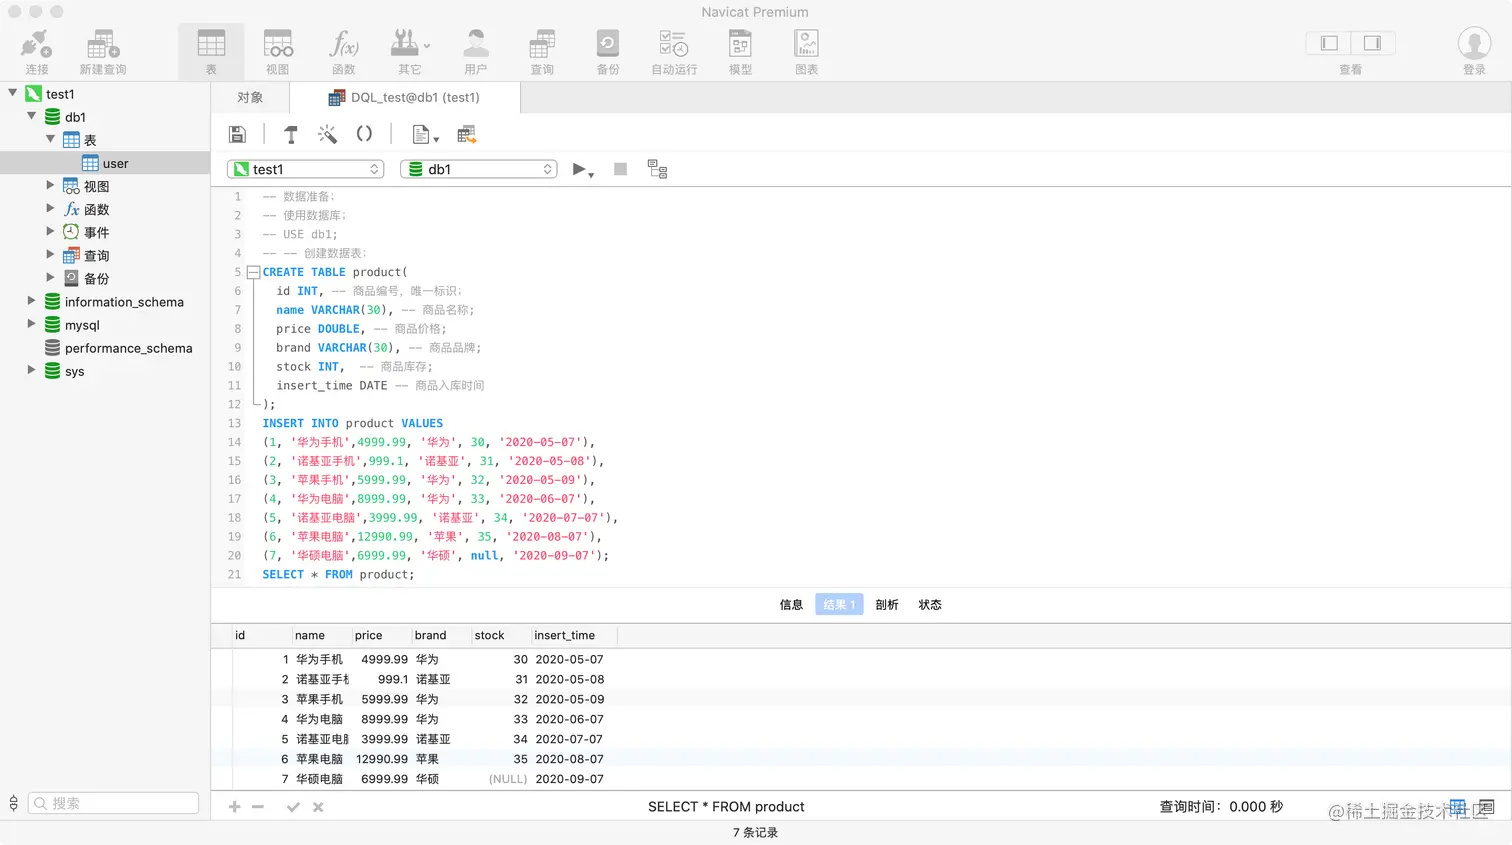This screenshot has height=845, width=1512.
Task: Expand the events group in the tree
Action: pyautogui.click(x=50, y=231)
